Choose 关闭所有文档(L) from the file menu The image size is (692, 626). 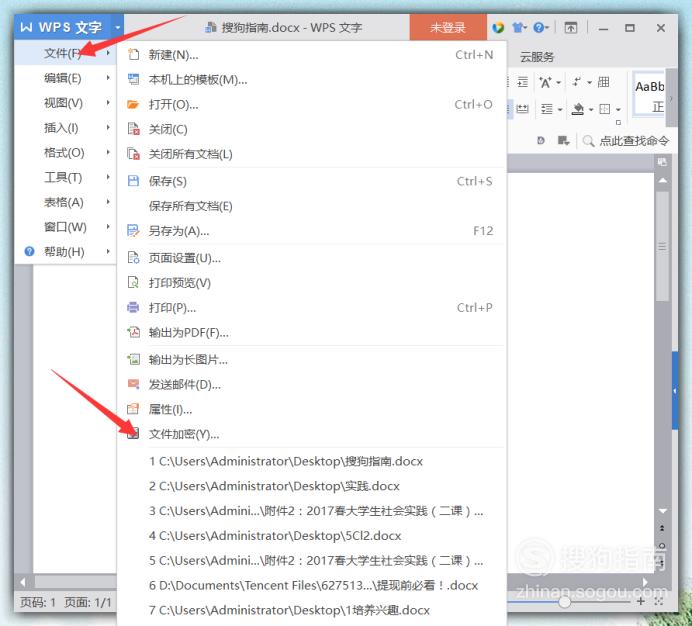coord(311,154)
